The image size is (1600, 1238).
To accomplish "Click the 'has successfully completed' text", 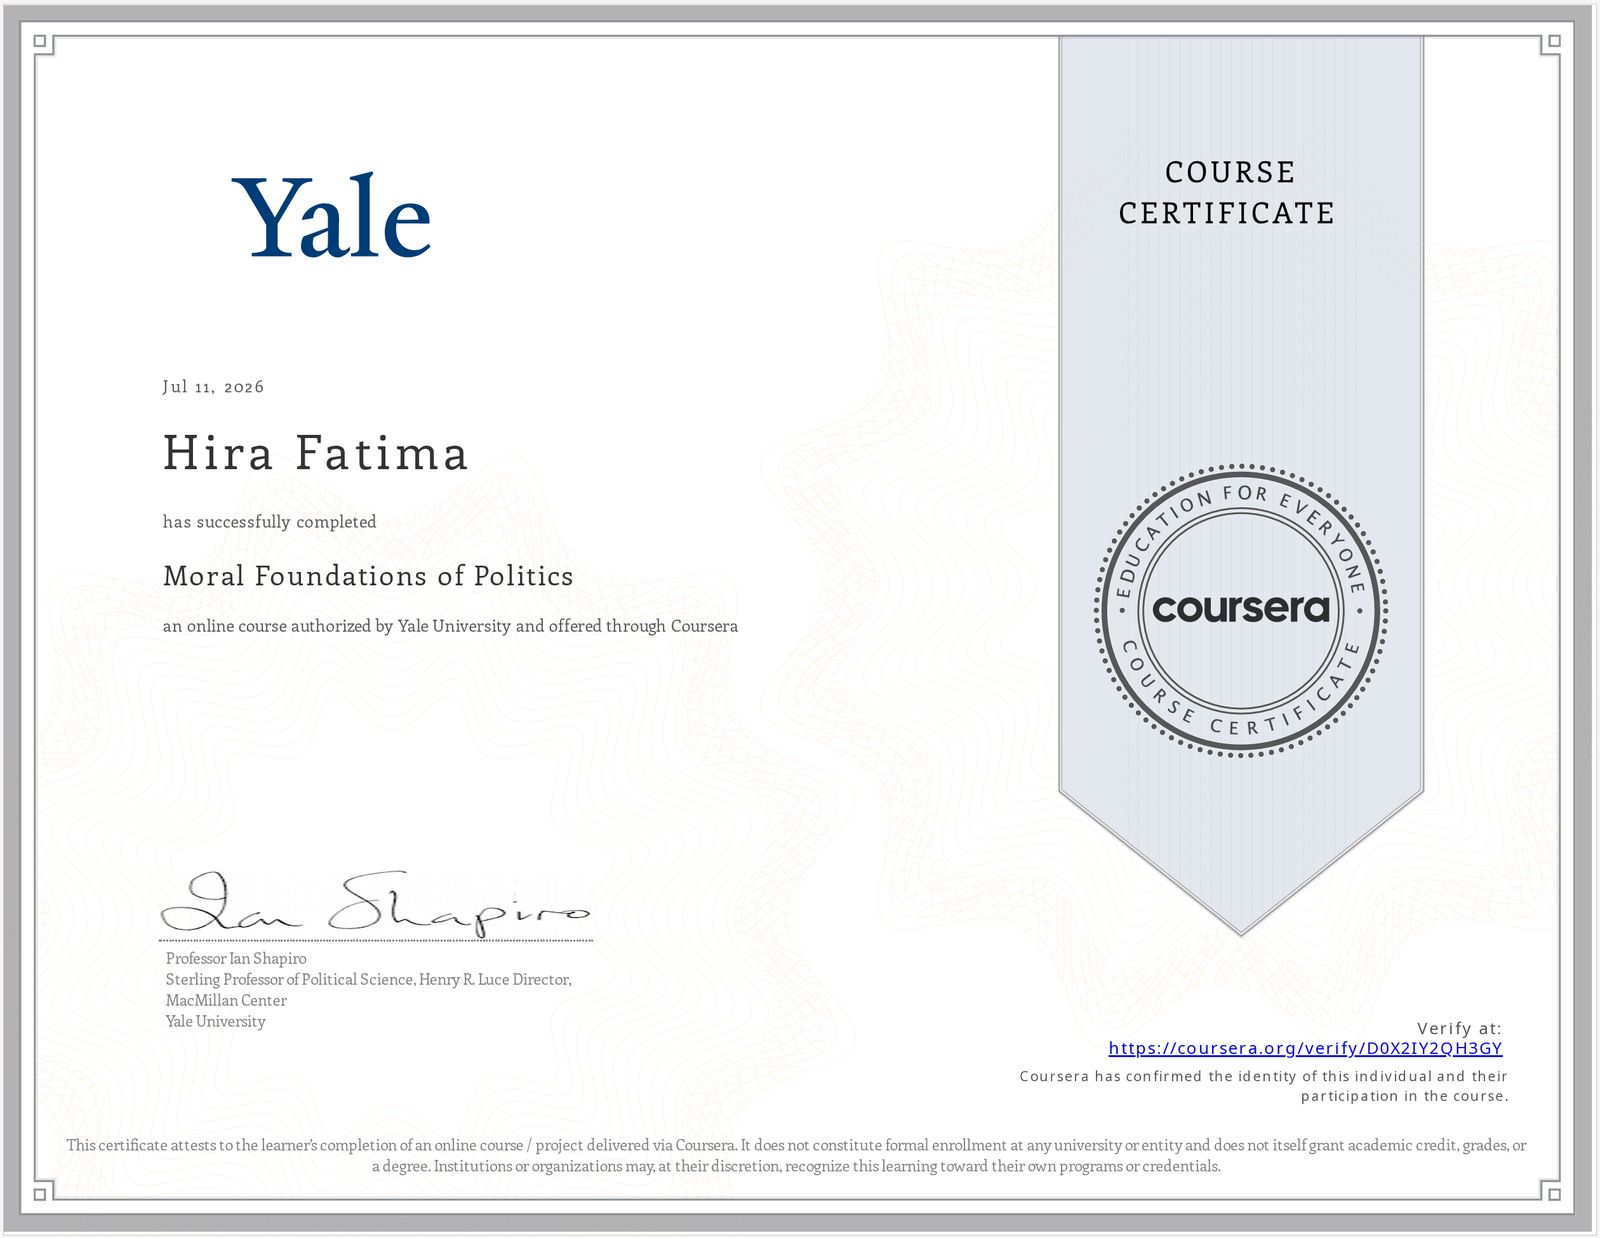I will click(270, 522).
